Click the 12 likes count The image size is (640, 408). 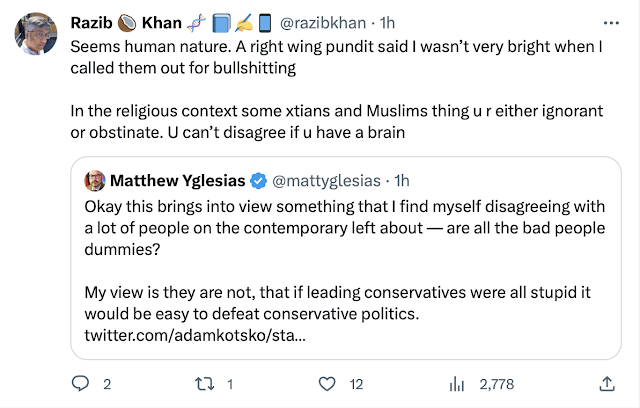tap(354, 383)
